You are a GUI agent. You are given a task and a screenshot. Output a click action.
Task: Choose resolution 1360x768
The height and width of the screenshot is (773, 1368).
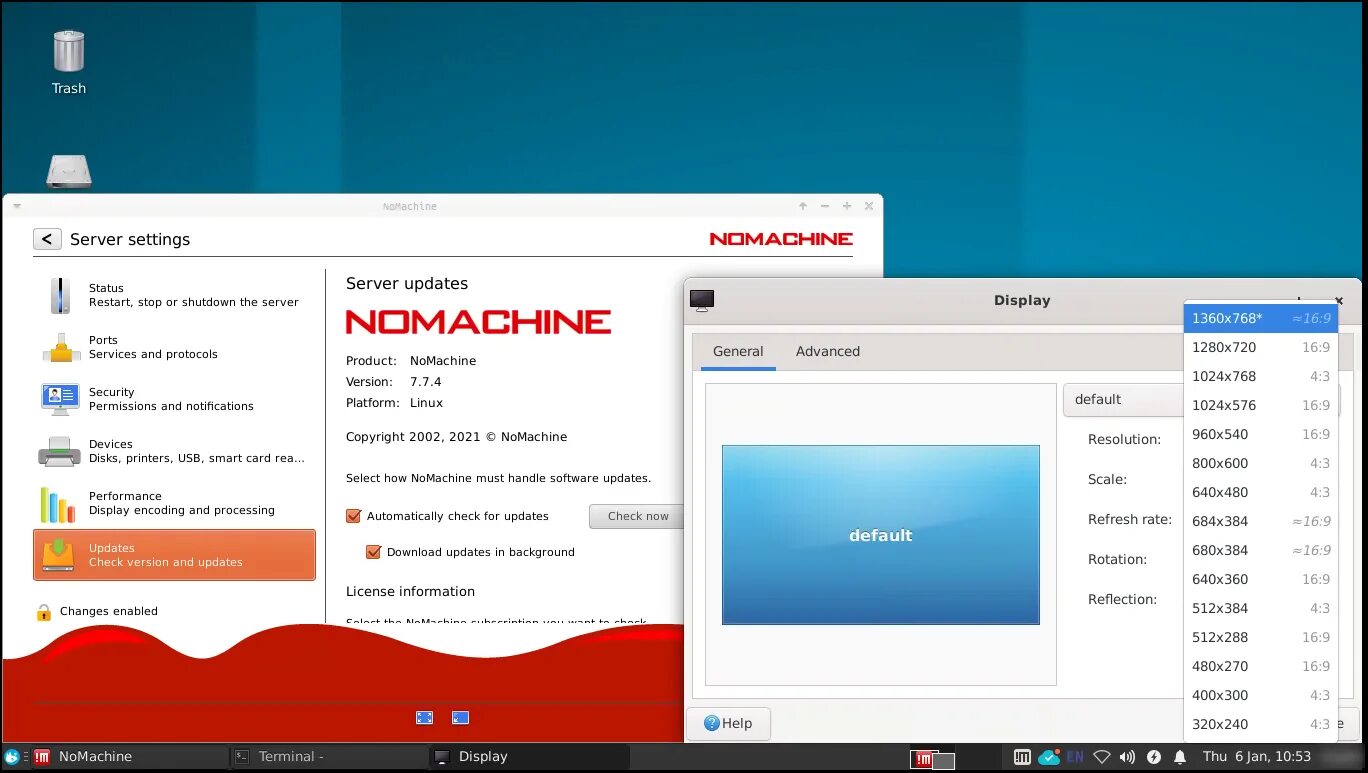point(1260,318)
